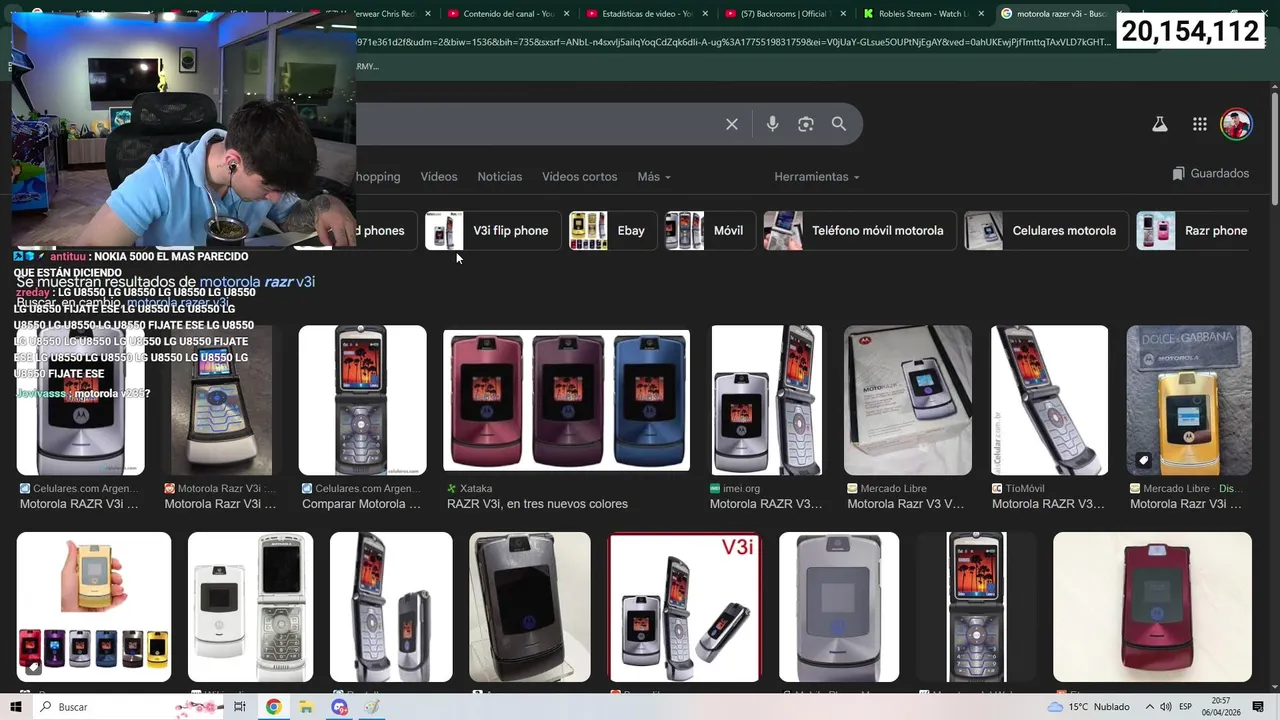Open hand holding gold Razr image
Image resolution: width=1280 pixels, height=720 pixels.
[x=94, y=607]
